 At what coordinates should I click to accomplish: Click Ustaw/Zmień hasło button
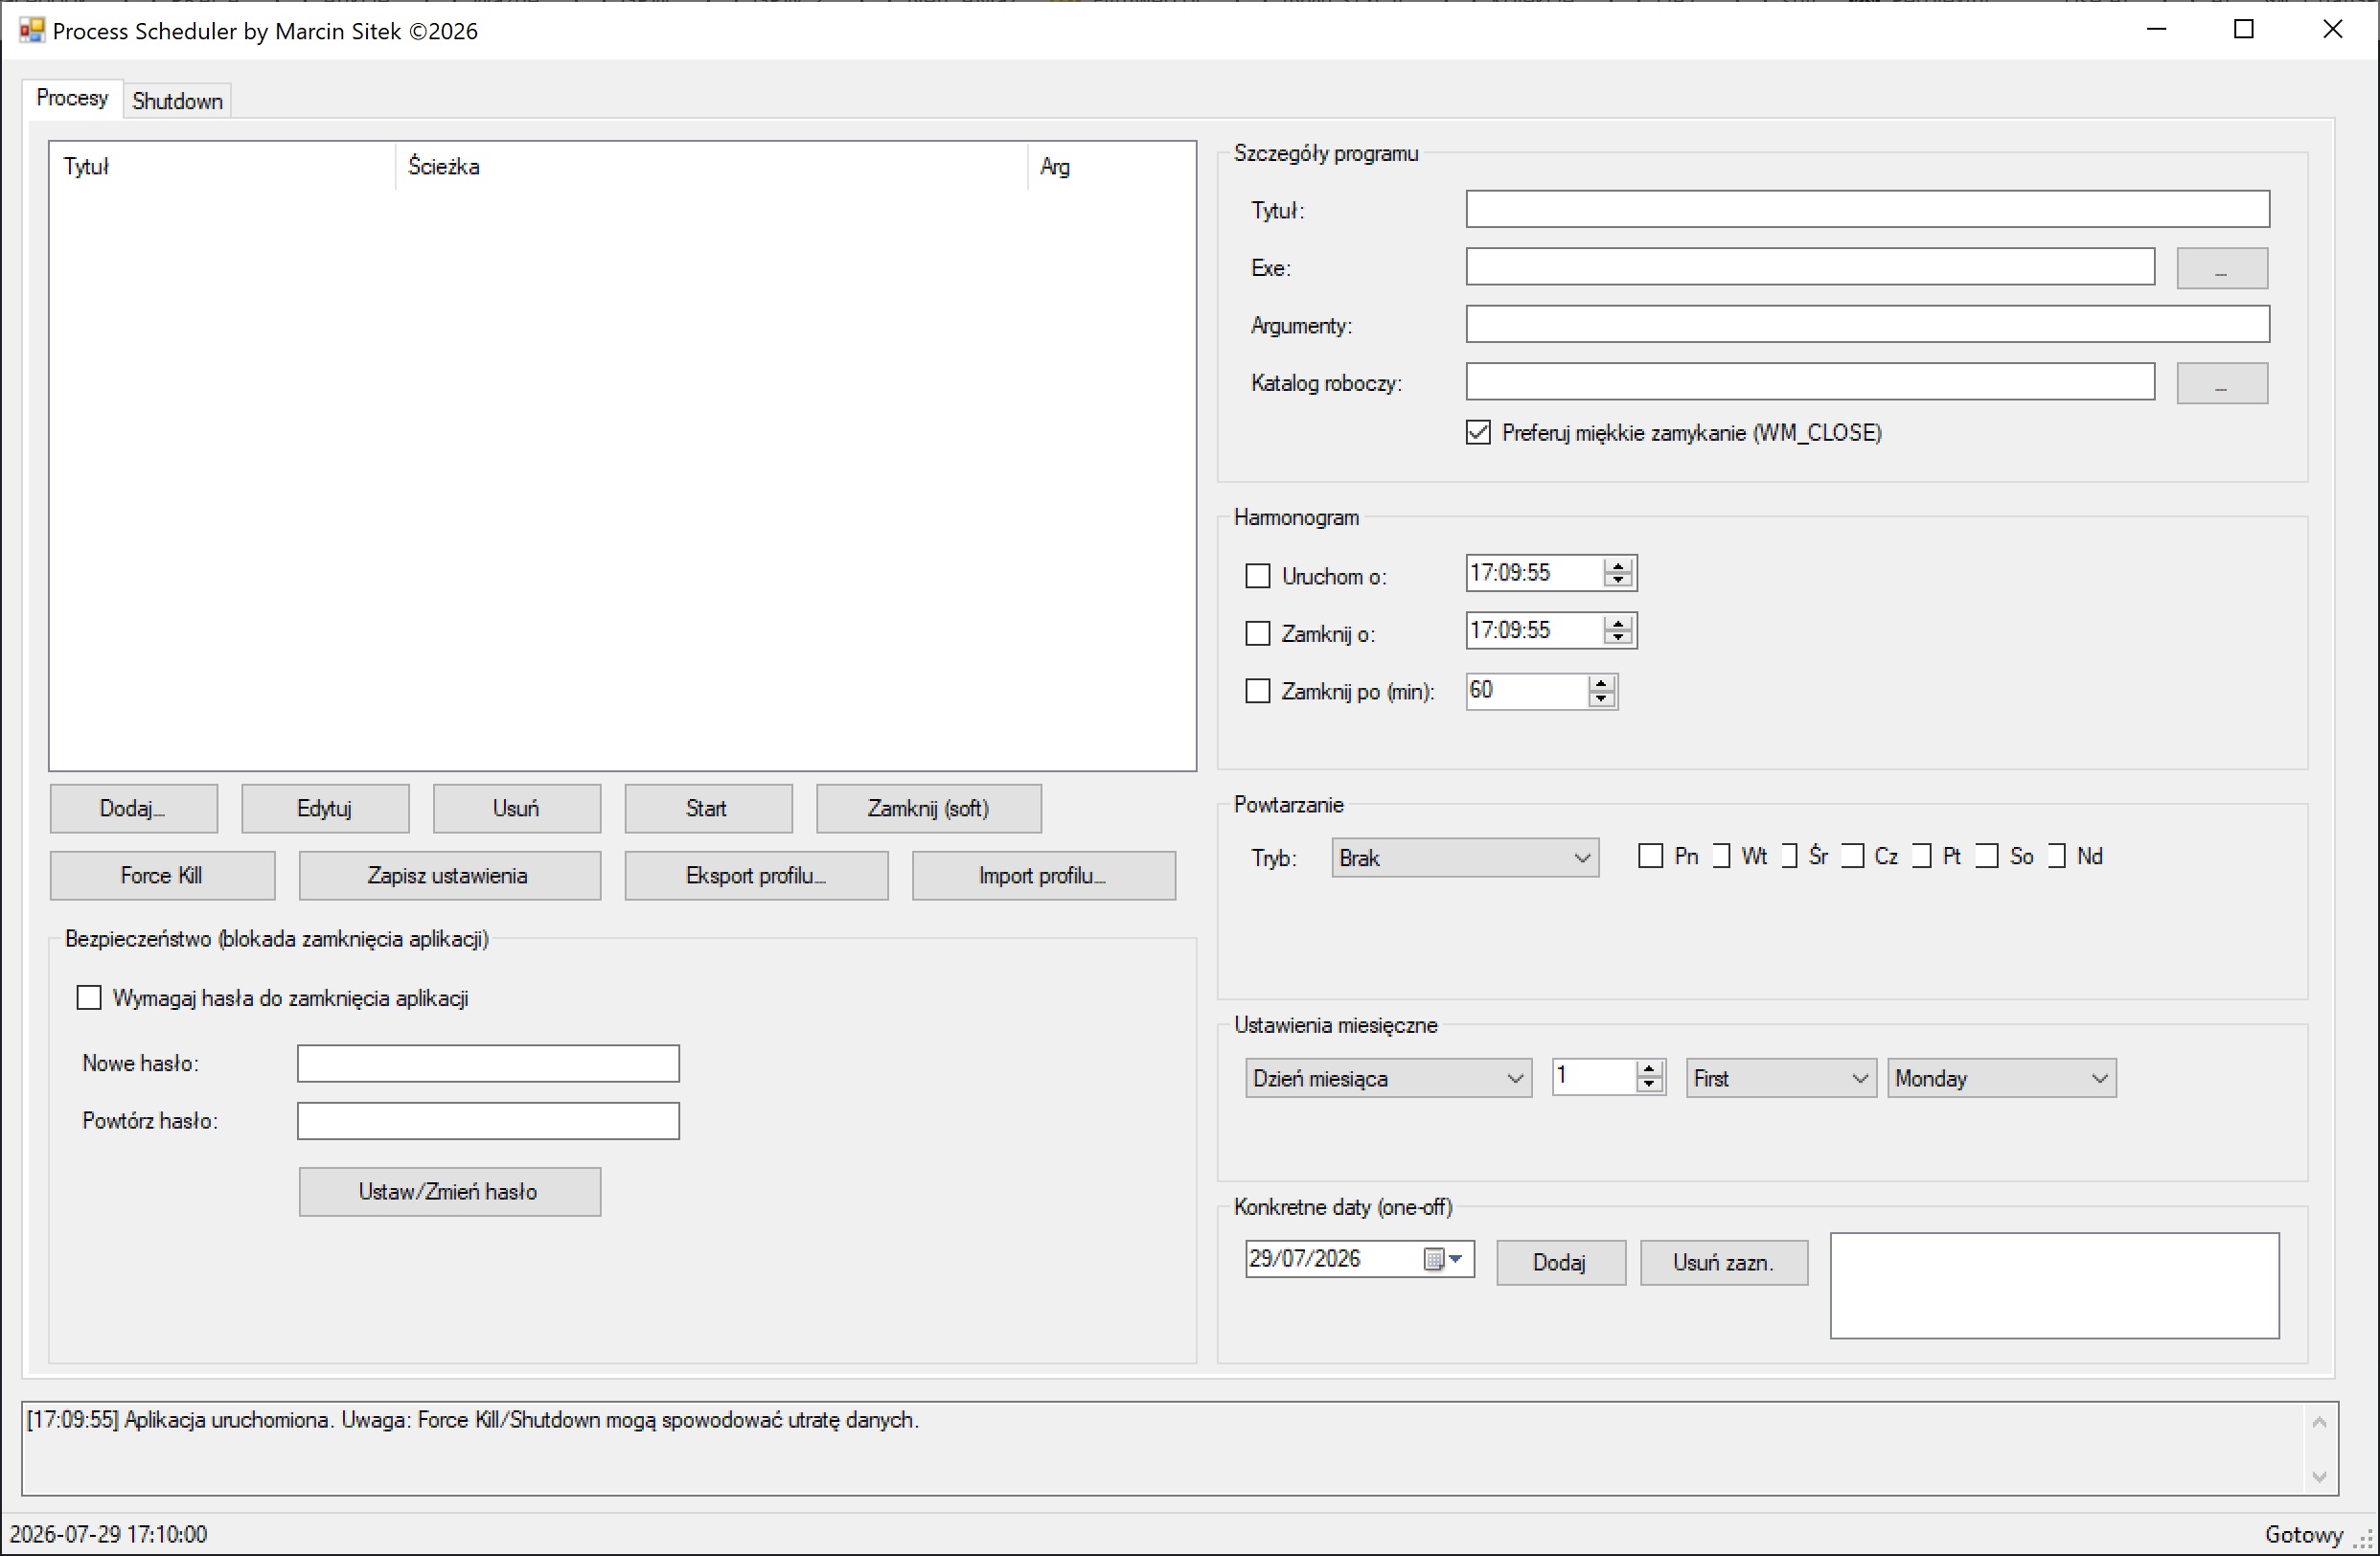point(449,1192)
